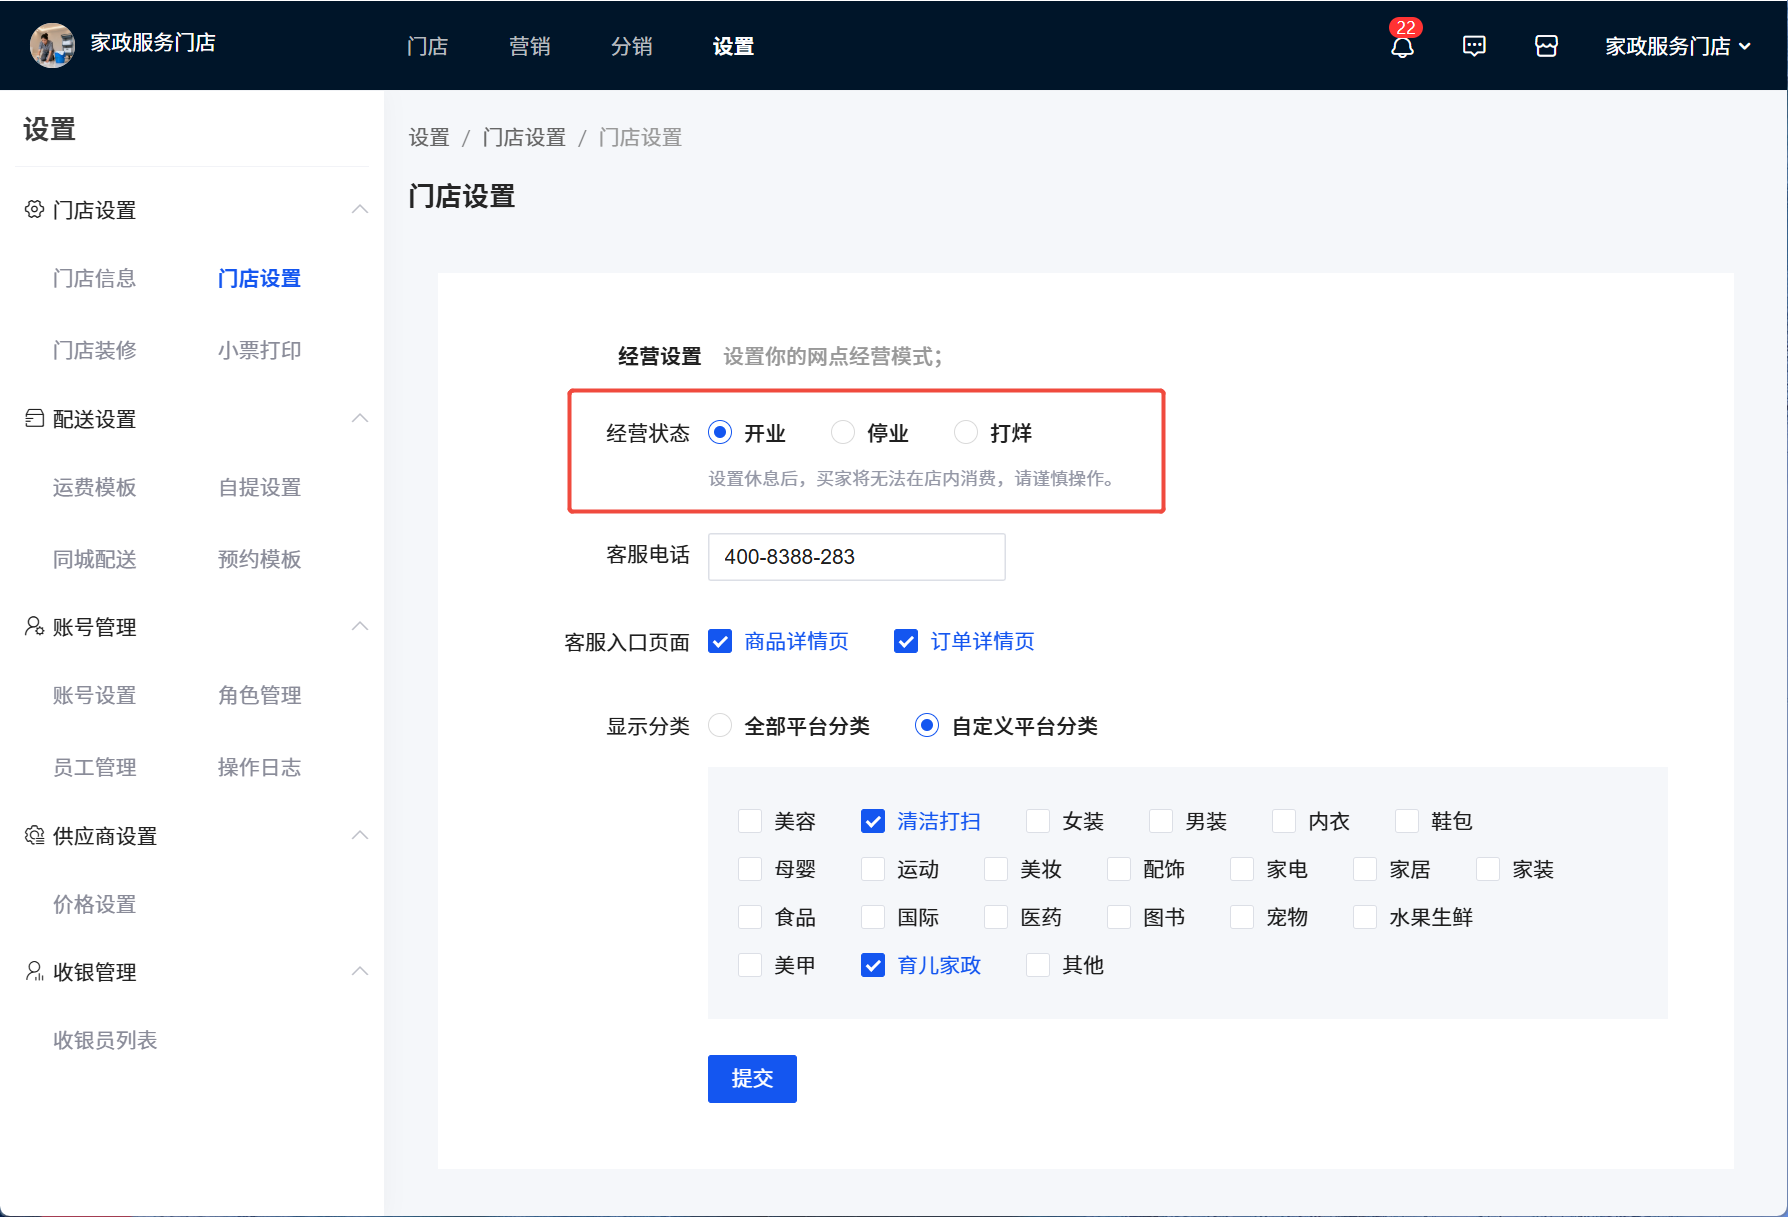The height and width of the screenshot is (1217, 1788).
Task: Click the store avatar picture at top left
Action: [x=52, y=45]
